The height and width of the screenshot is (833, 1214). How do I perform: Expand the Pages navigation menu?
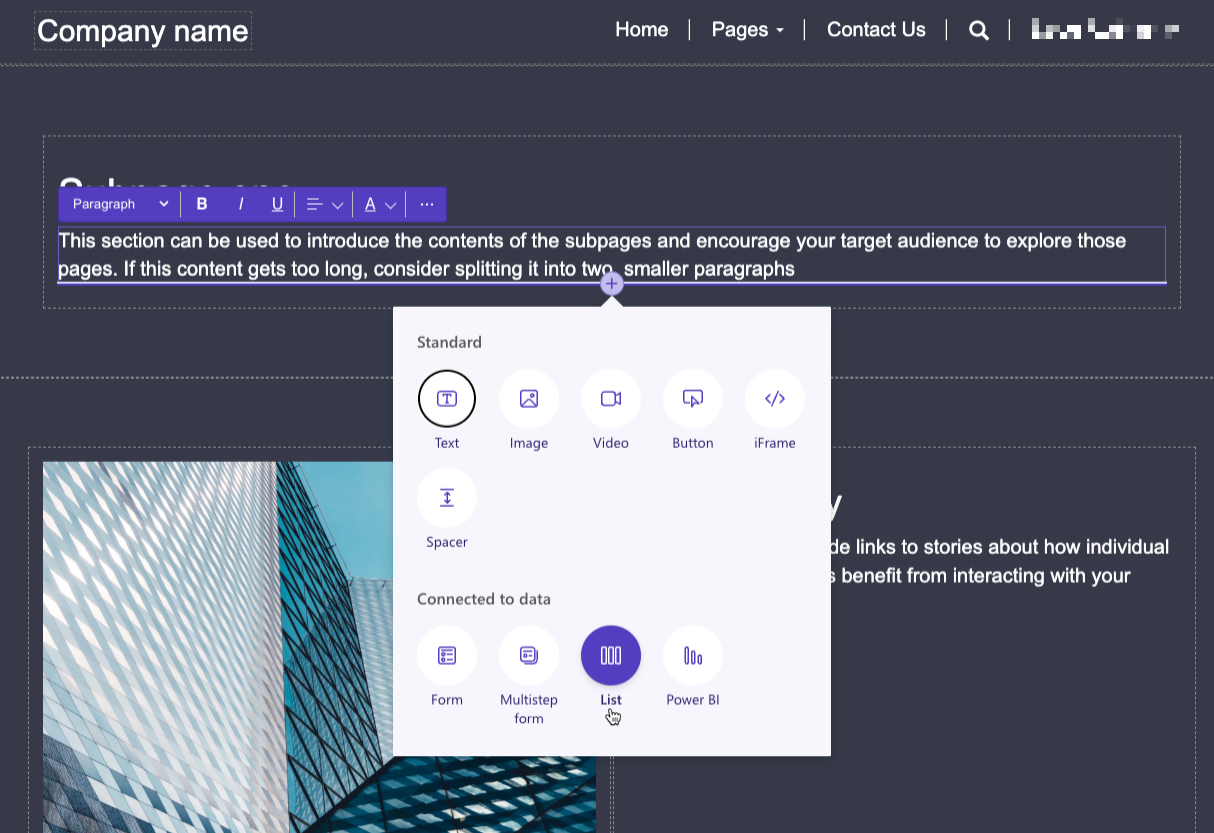[747, 30]
